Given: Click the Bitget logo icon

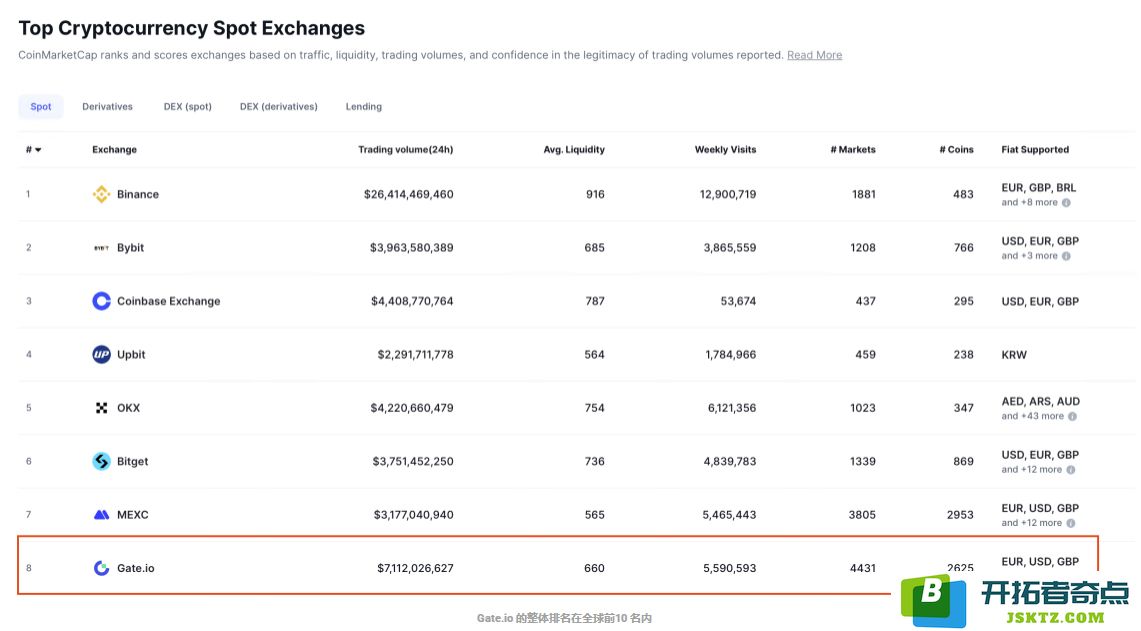Looking at the screenshot, I should [101, 461].
